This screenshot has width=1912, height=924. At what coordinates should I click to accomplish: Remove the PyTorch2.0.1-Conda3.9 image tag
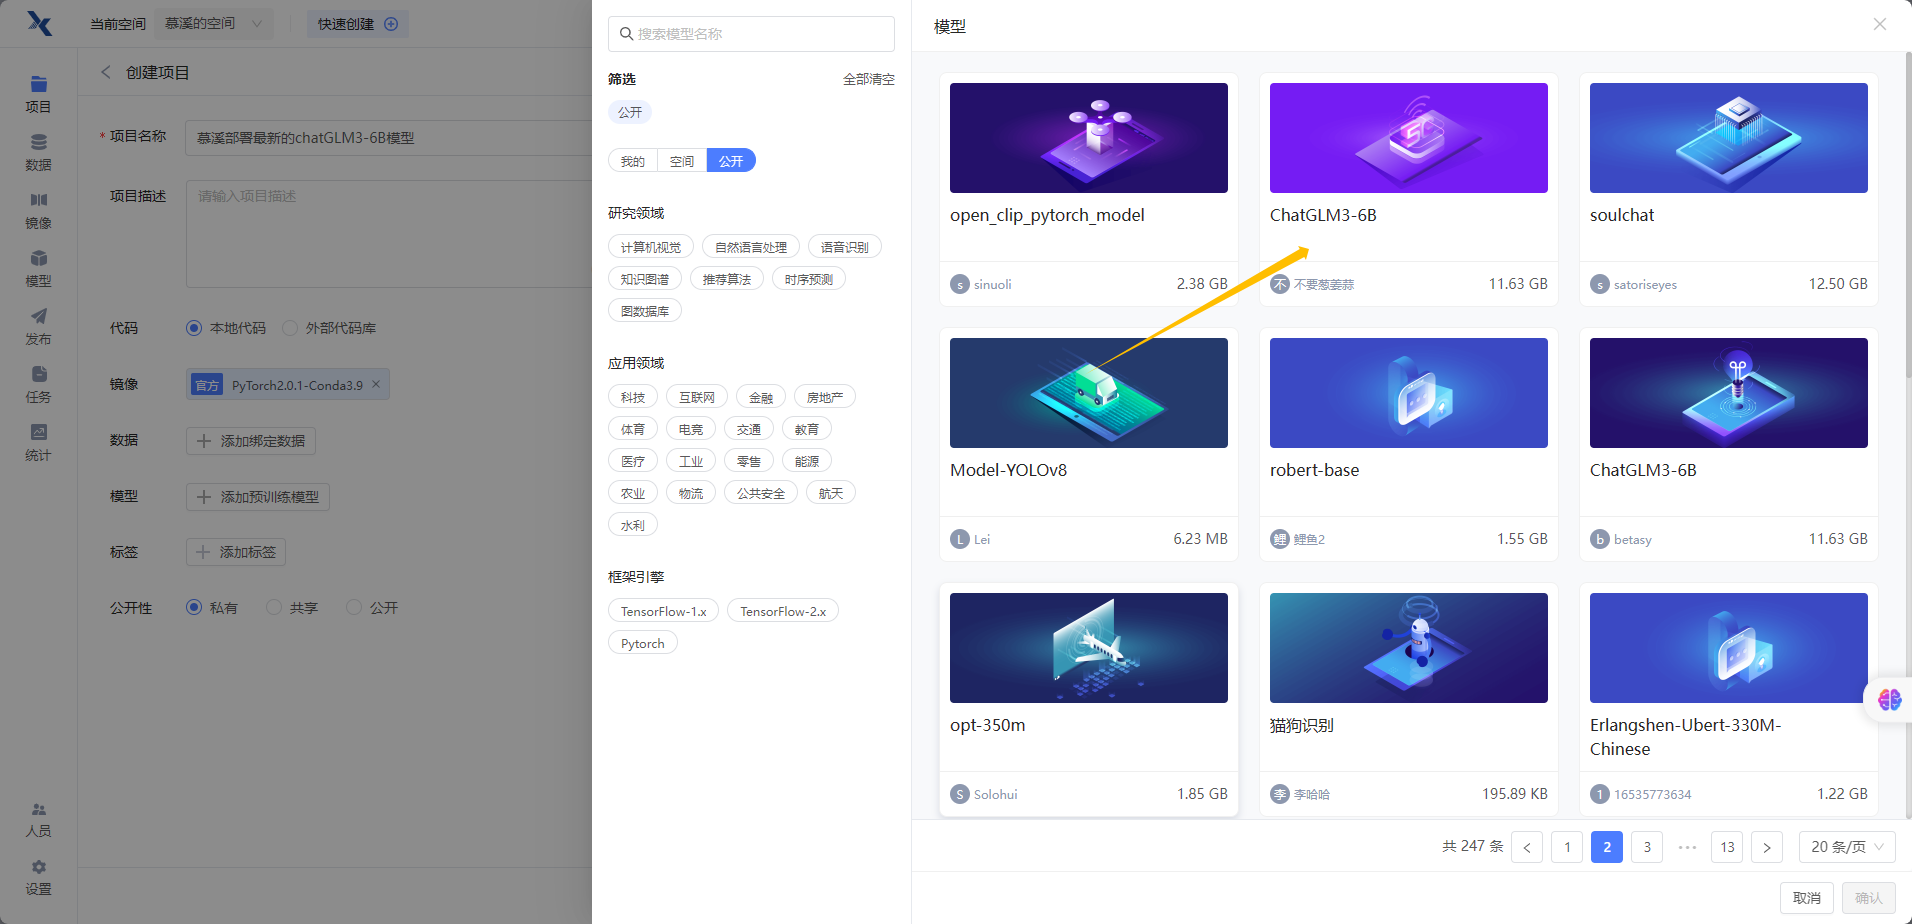pyautogui.click(x=376, y=384)
